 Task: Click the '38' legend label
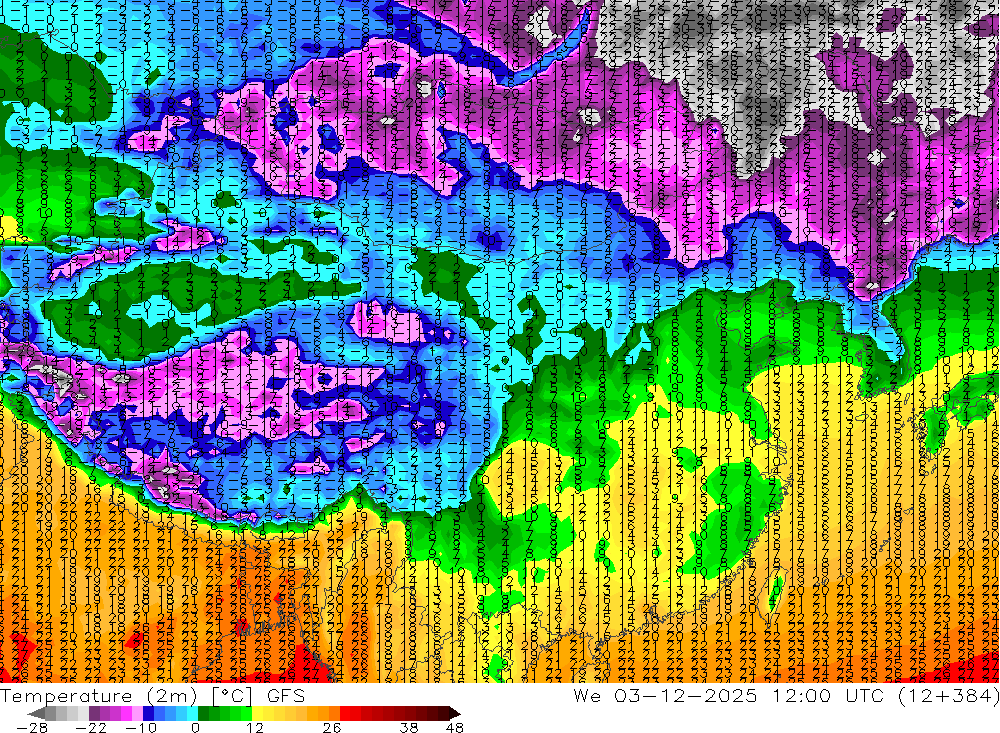click(x=409, y=728)
